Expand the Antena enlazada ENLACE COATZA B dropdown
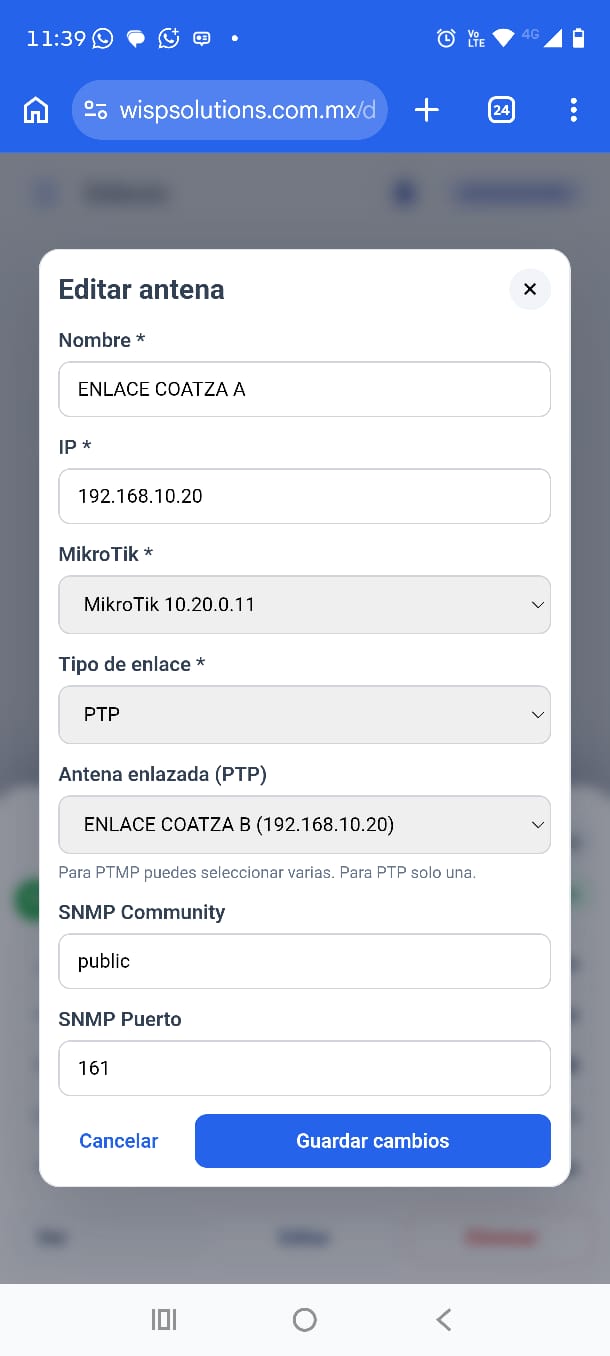The width and height of the screenshot is (610, 1356). (x=305, y=824)
